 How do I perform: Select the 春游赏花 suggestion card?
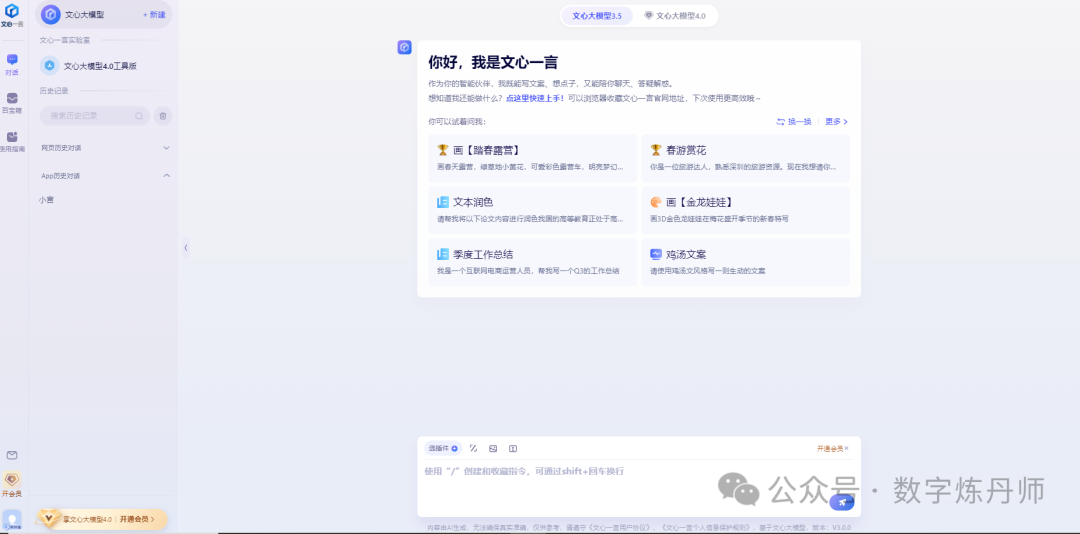[x=745, y=158]
